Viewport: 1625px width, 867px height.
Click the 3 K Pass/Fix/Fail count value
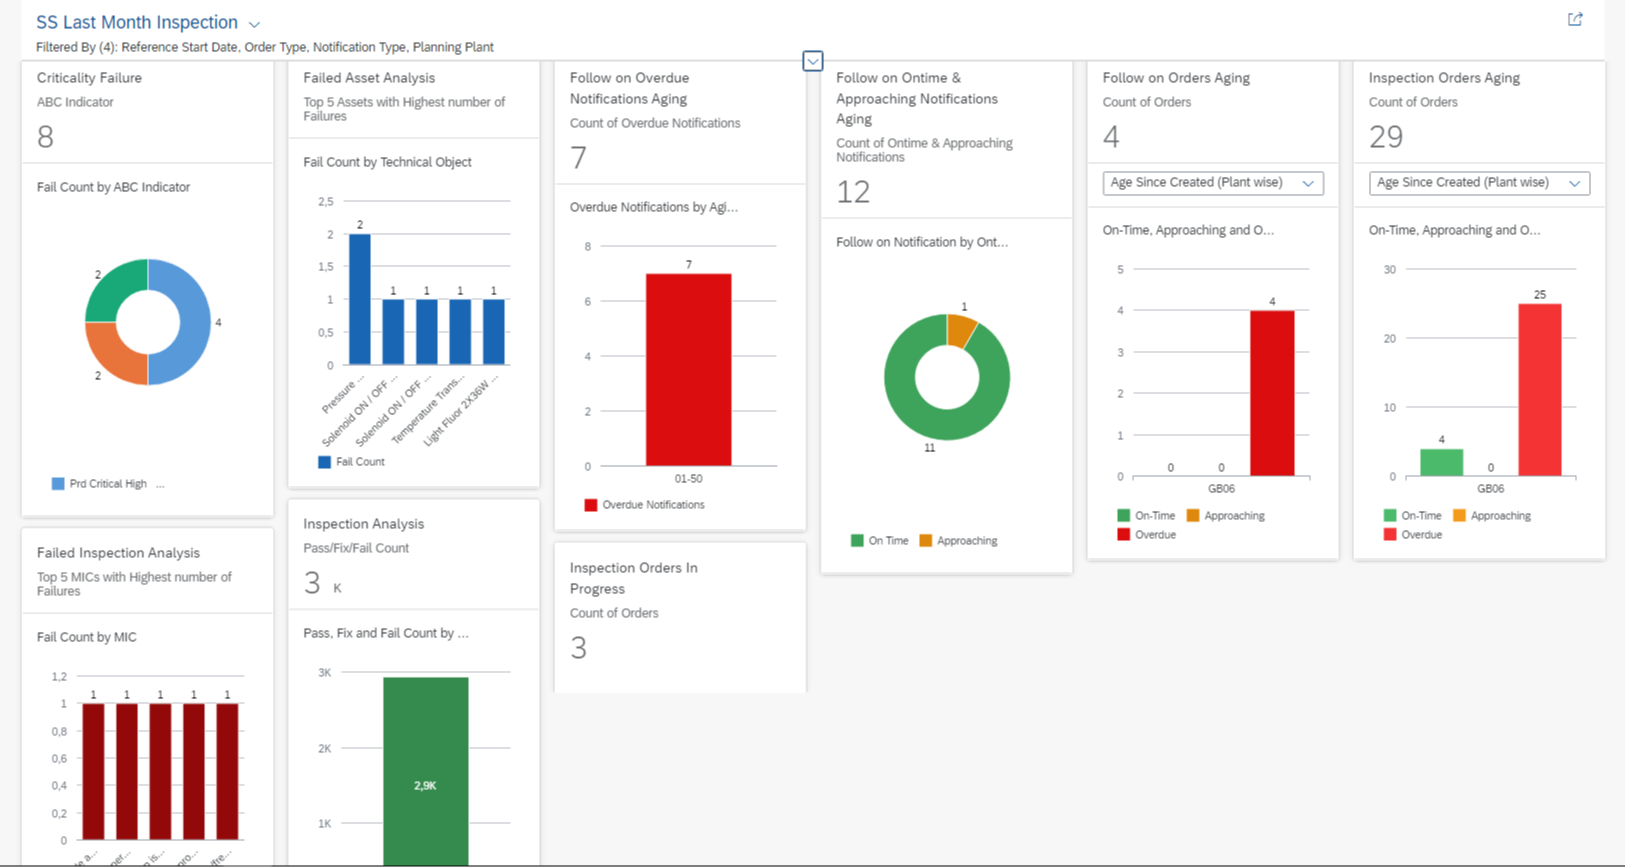(x=322, y=584)
